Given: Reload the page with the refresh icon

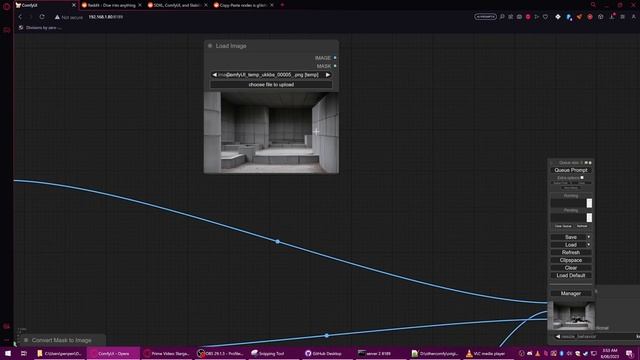Looking at the screenshot, I should click(x=42, y=17).
